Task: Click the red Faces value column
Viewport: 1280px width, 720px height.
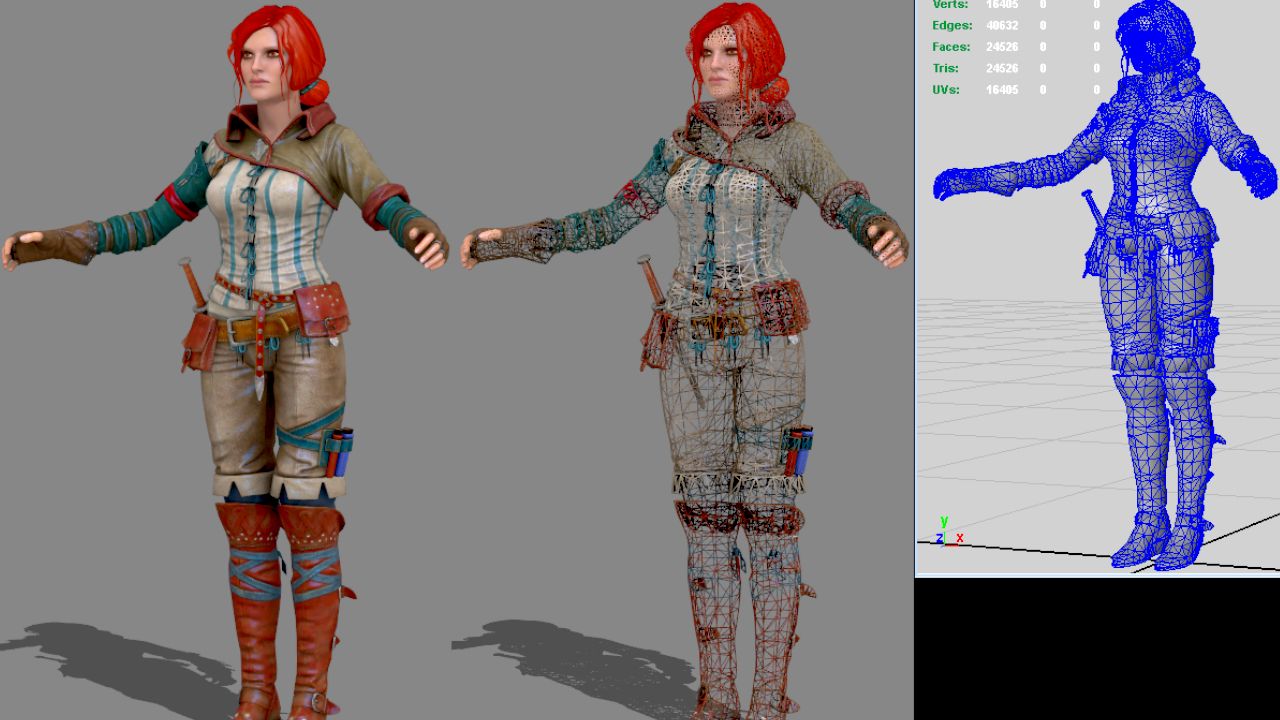Action: 1002,46
